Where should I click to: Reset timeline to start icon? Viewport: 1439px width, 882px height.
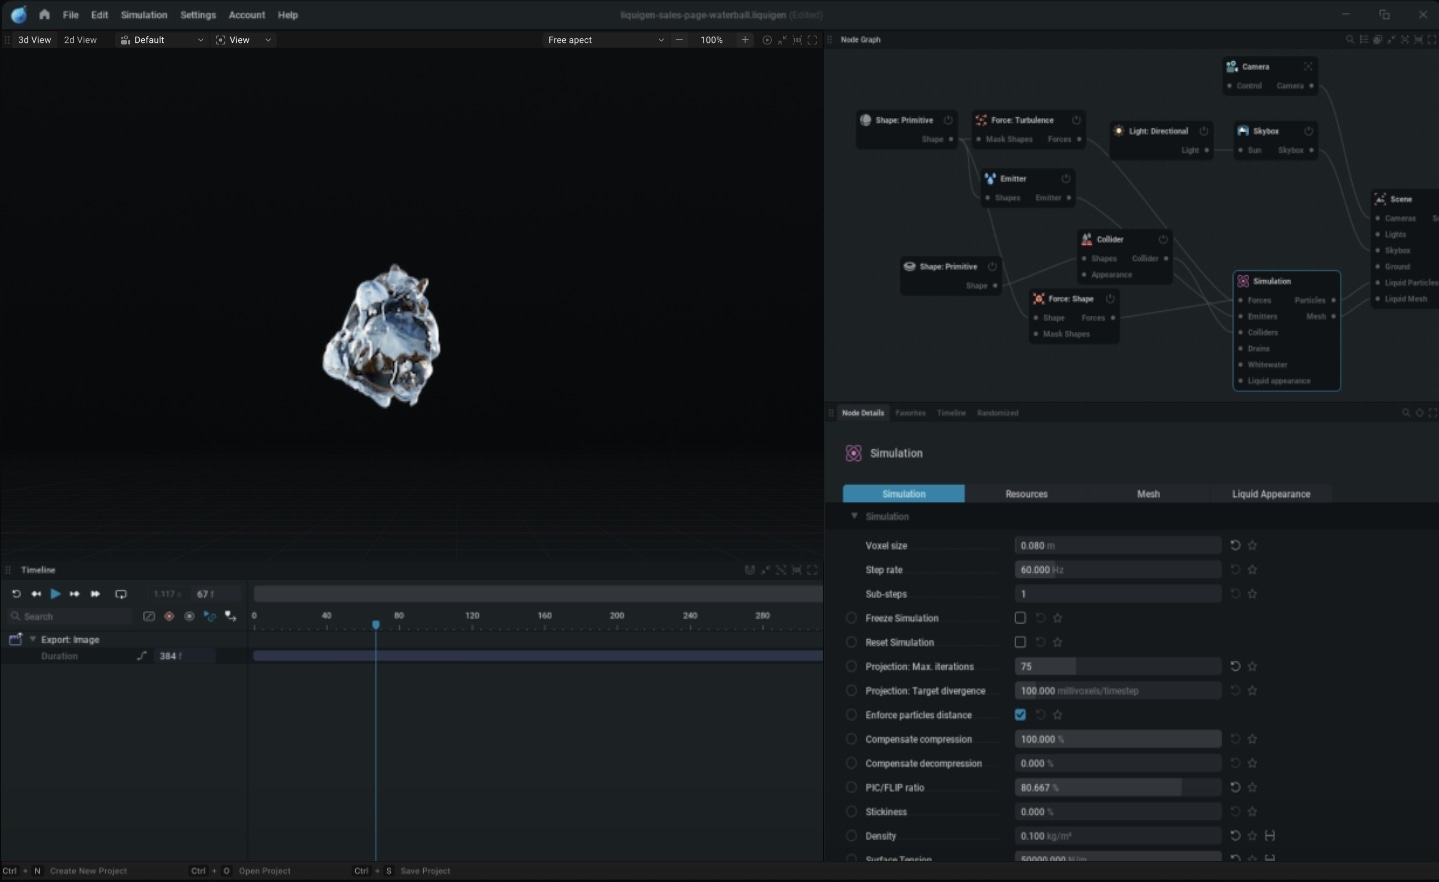(16, 594)
